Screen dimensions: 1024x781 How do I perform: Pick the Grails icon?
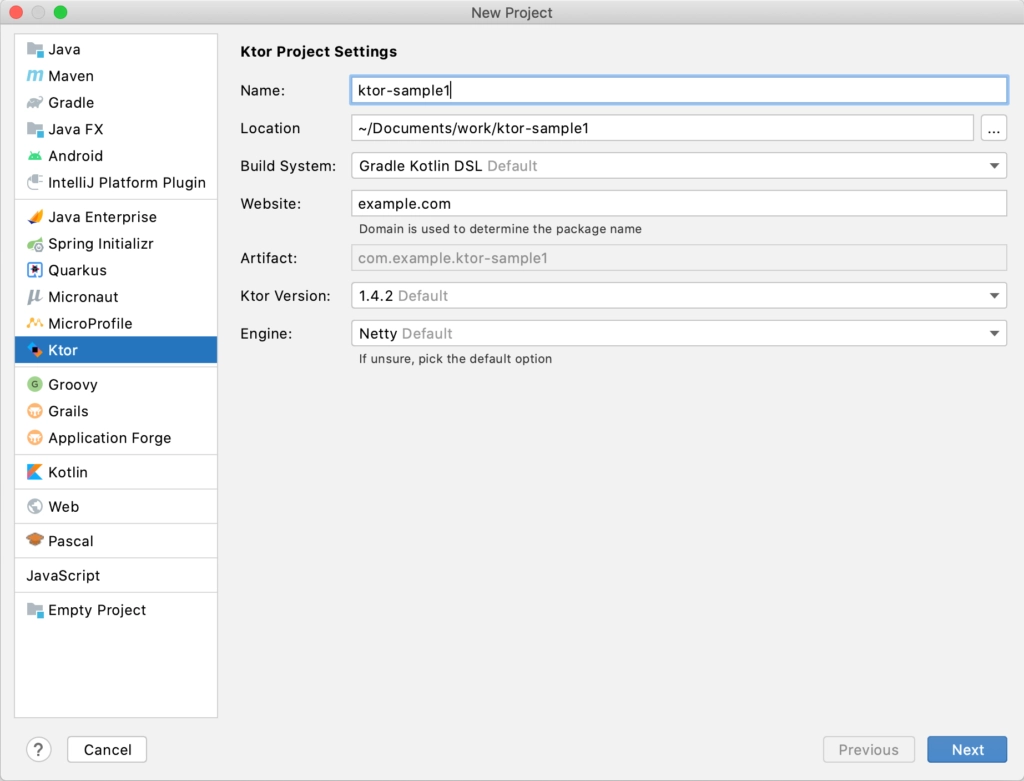pos(35,411)
